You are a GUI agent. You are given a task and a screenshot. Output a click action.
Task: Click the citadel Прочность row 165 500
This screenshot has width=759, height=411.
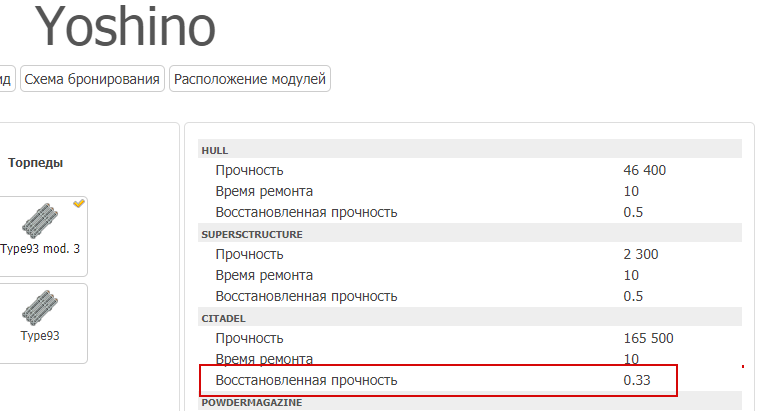[x=470, y=338]
